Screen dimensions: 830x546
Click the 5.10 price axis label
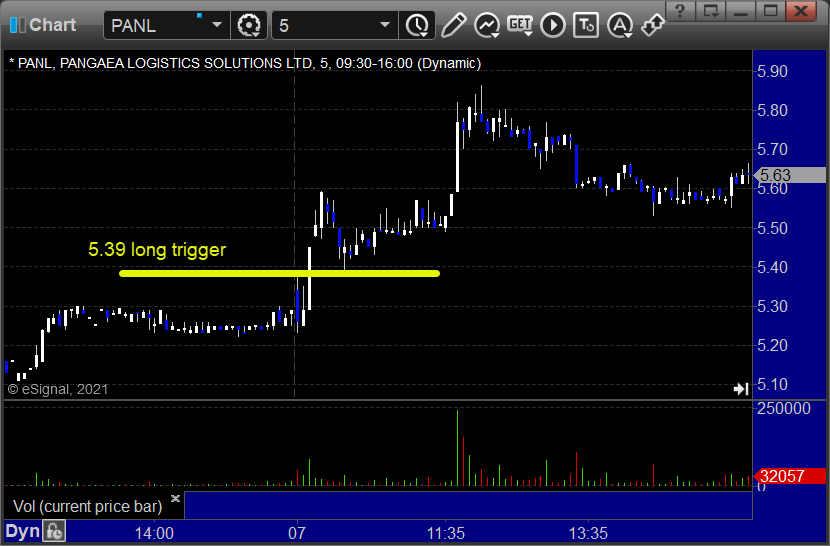[772, 384]
